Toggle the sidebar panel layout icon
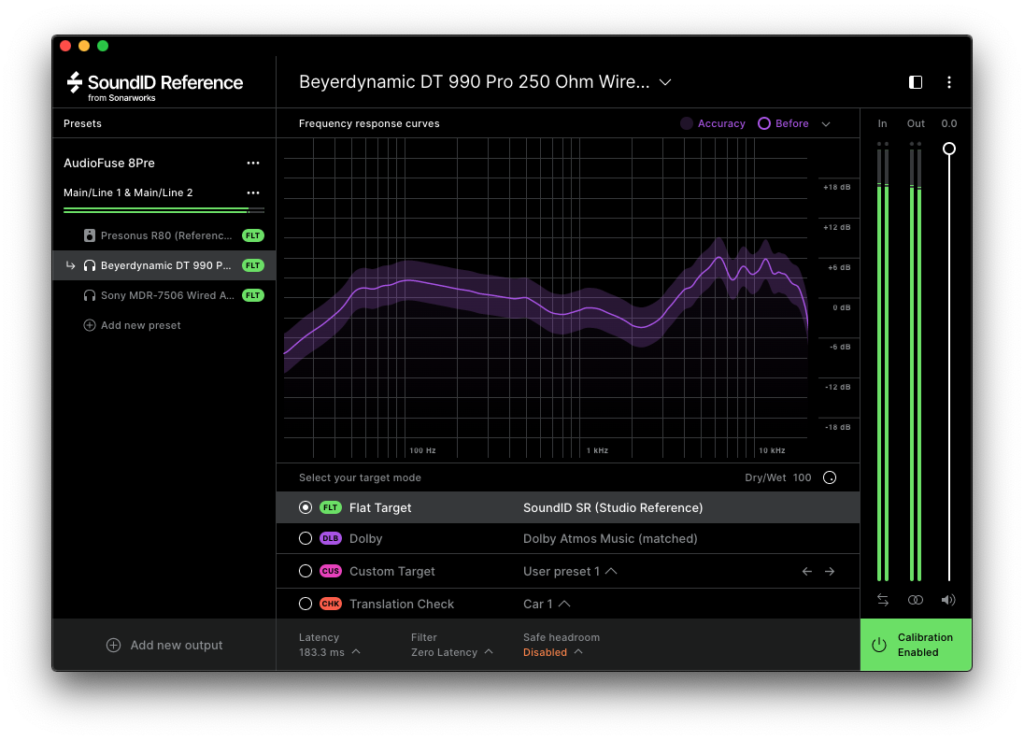The width and height of the screenshot is (1024, 740). (x=915, y=82)
